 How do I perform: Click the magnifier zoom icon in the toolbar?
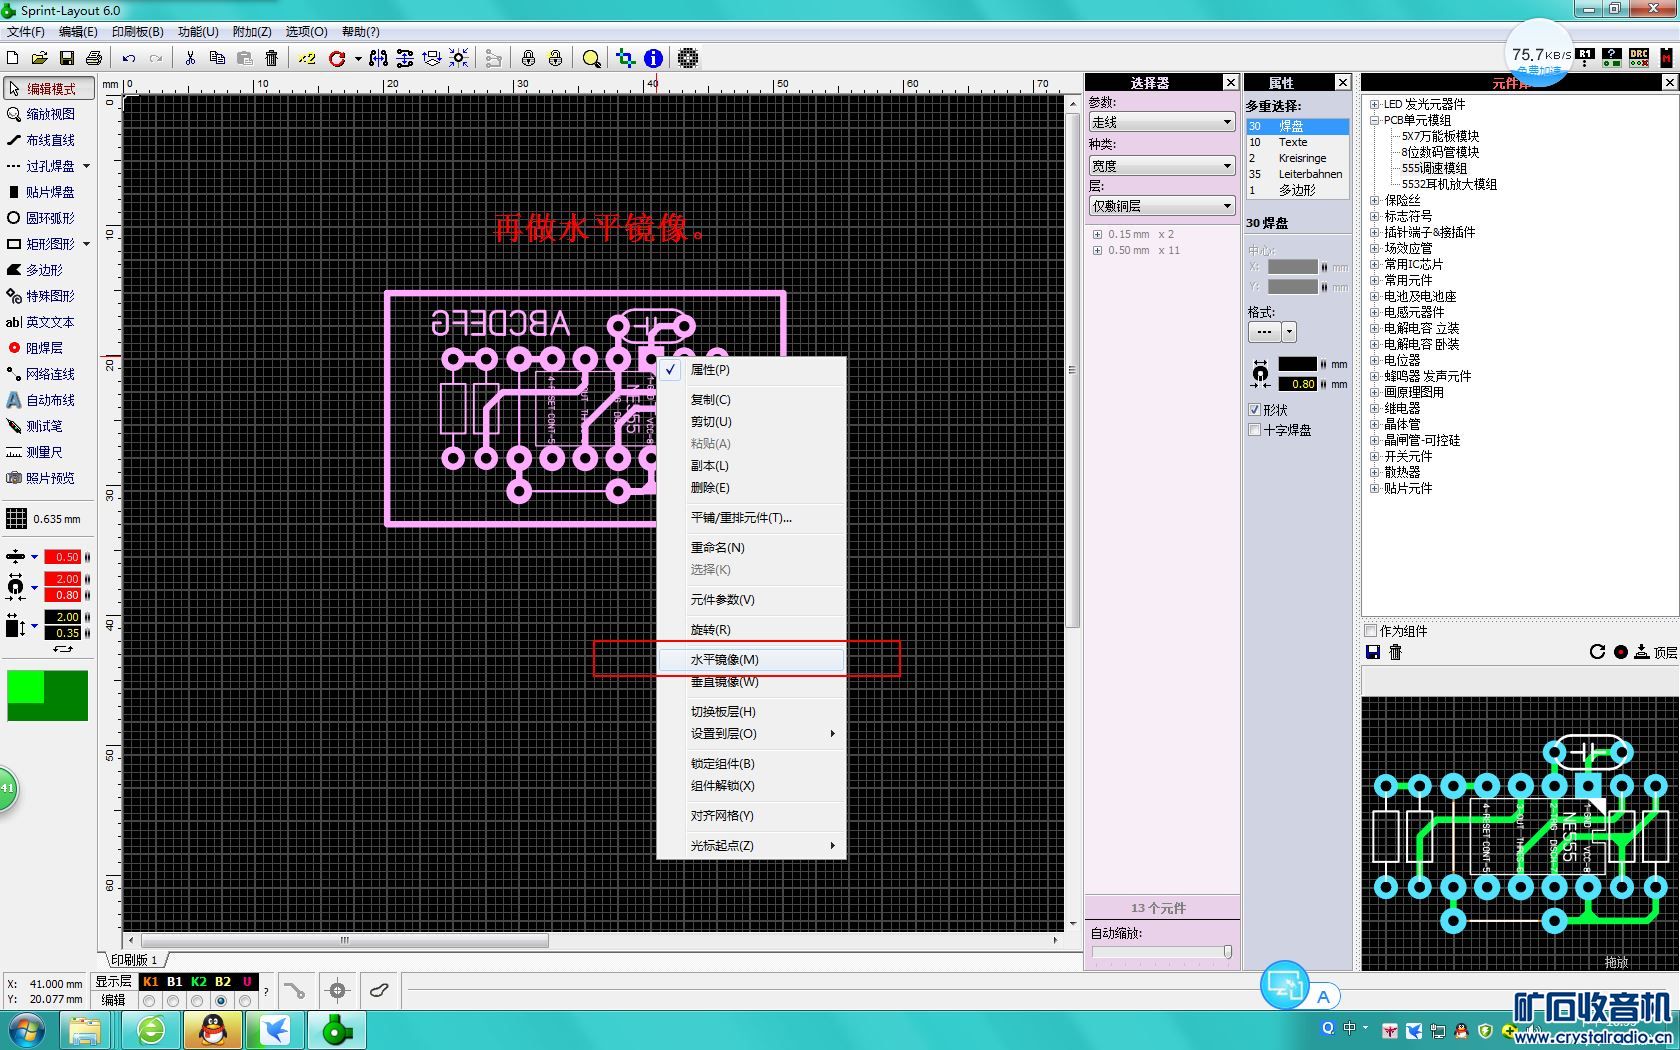click(592, 58)
